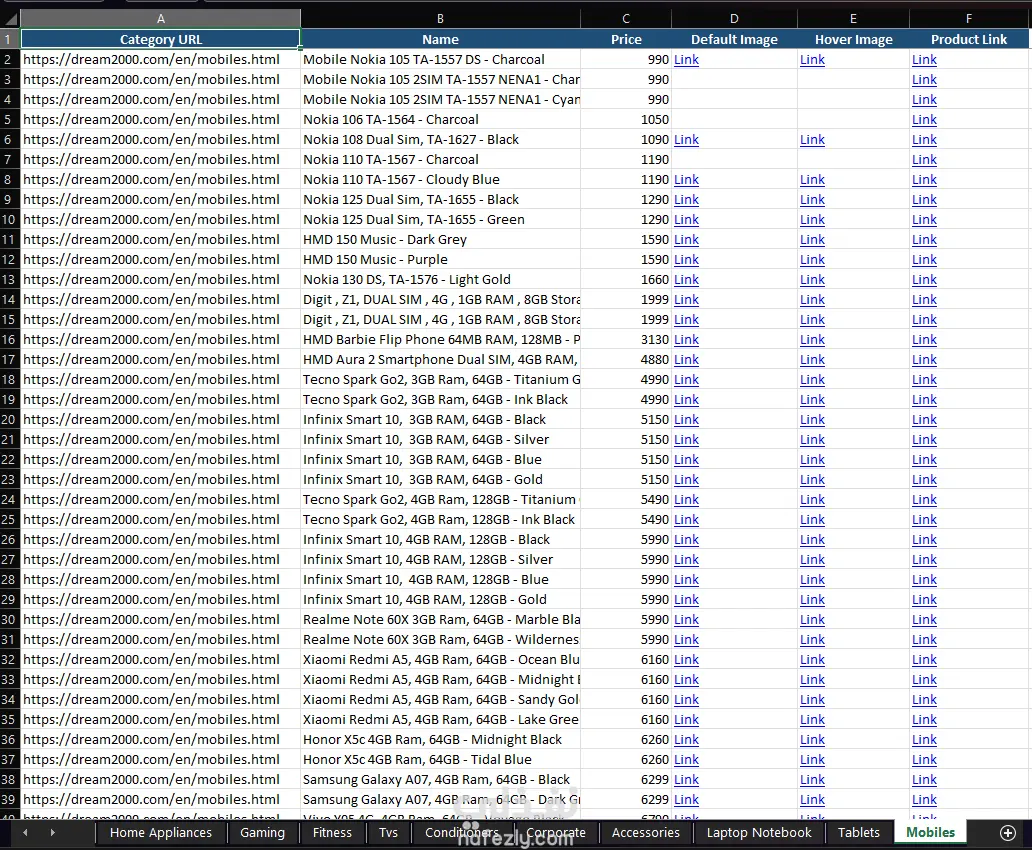Select cell Nokia 110 TA-1567 - Cloudy Blue
The width and height of the screenshot is (1032, 850).
[440, 179]
